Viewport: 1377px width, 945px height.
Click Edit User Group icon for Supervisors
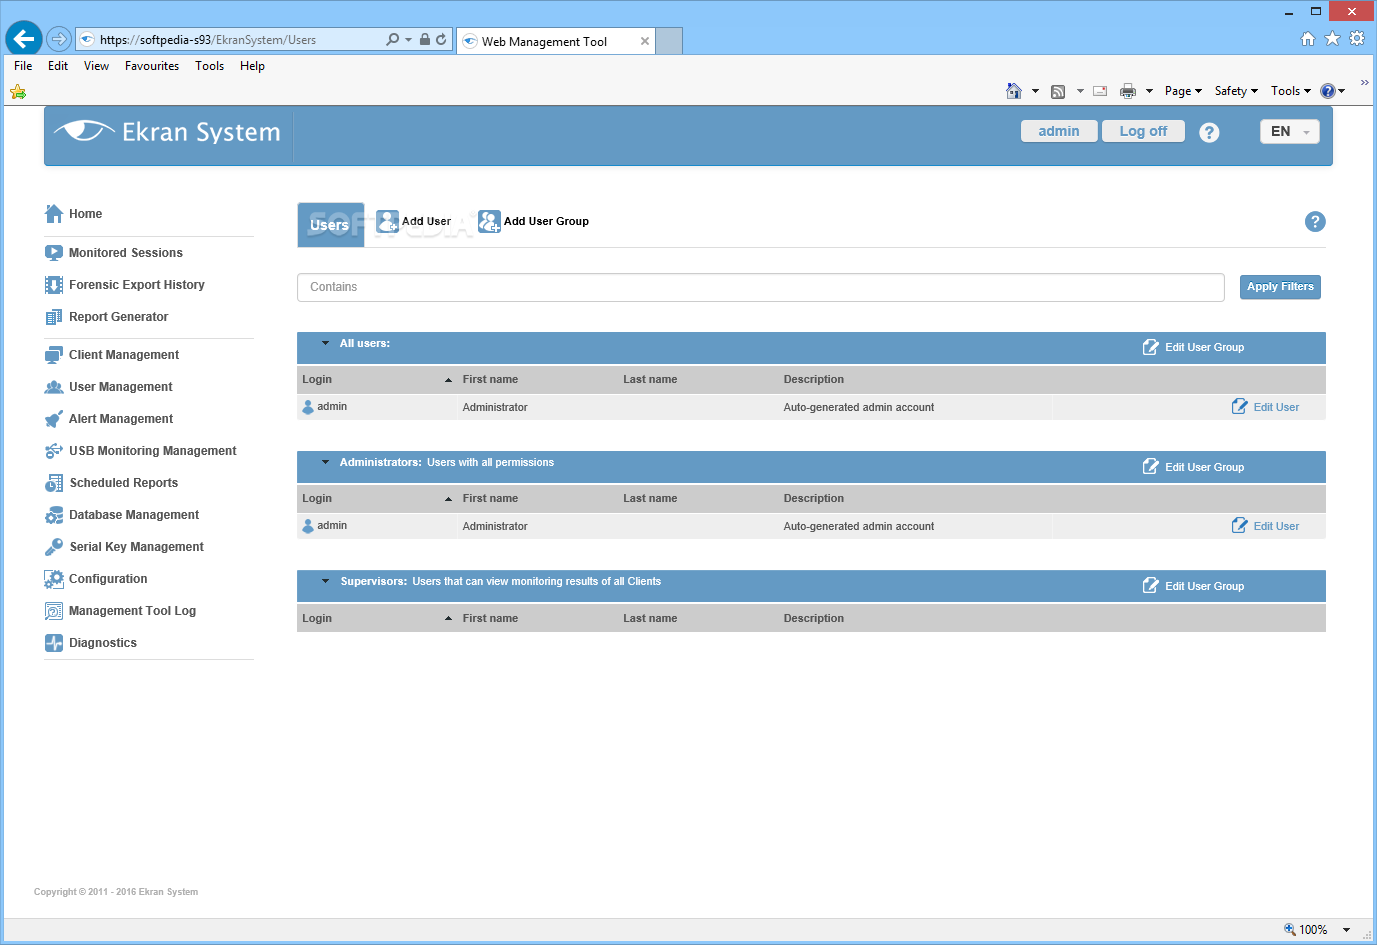click(1151, 585)
